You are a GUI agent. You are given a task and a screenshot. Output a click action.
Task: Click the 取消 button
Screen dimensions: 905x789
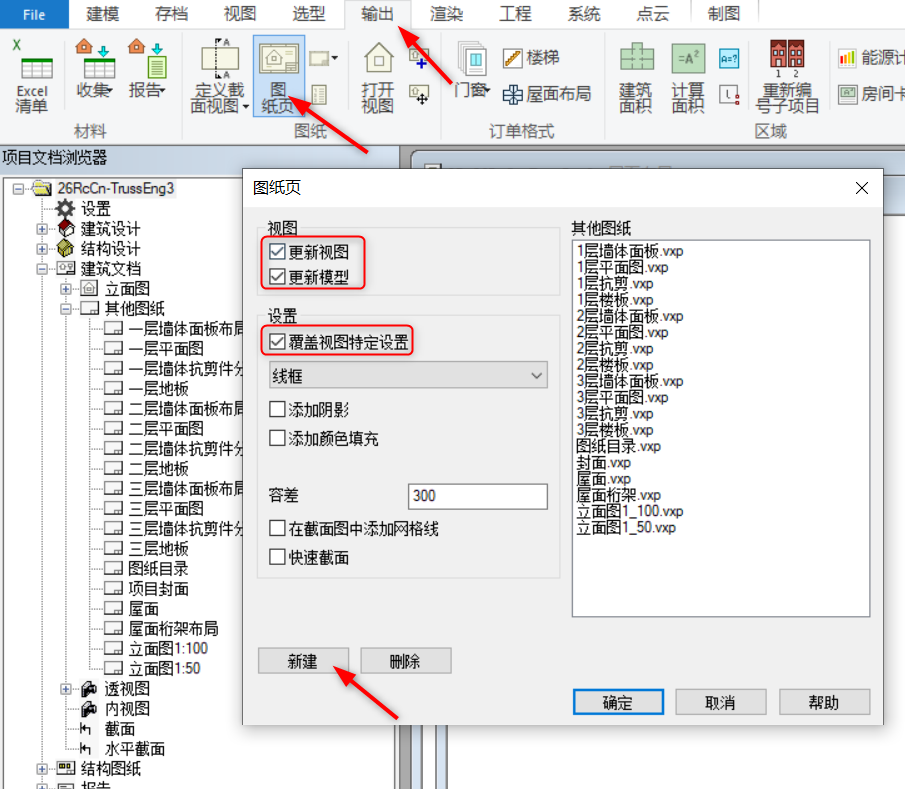pos(721,702)
